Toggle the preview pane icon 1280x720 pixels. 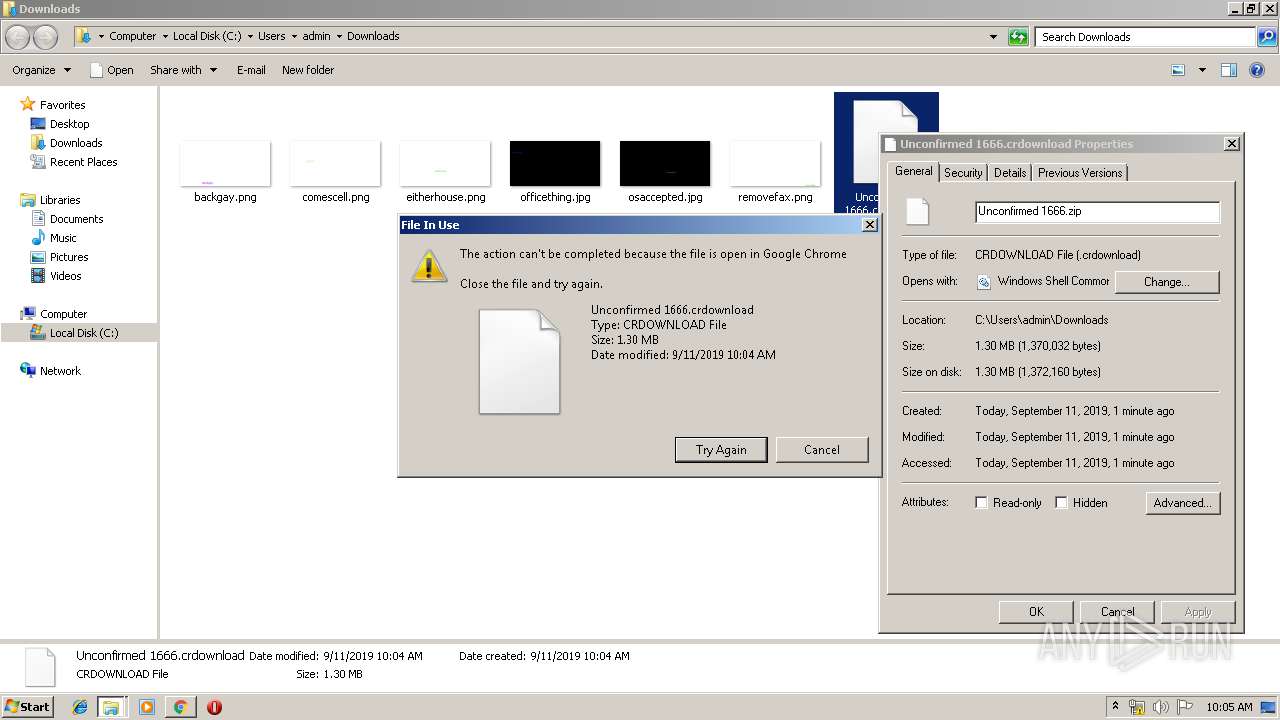[x=1229, y=70]
